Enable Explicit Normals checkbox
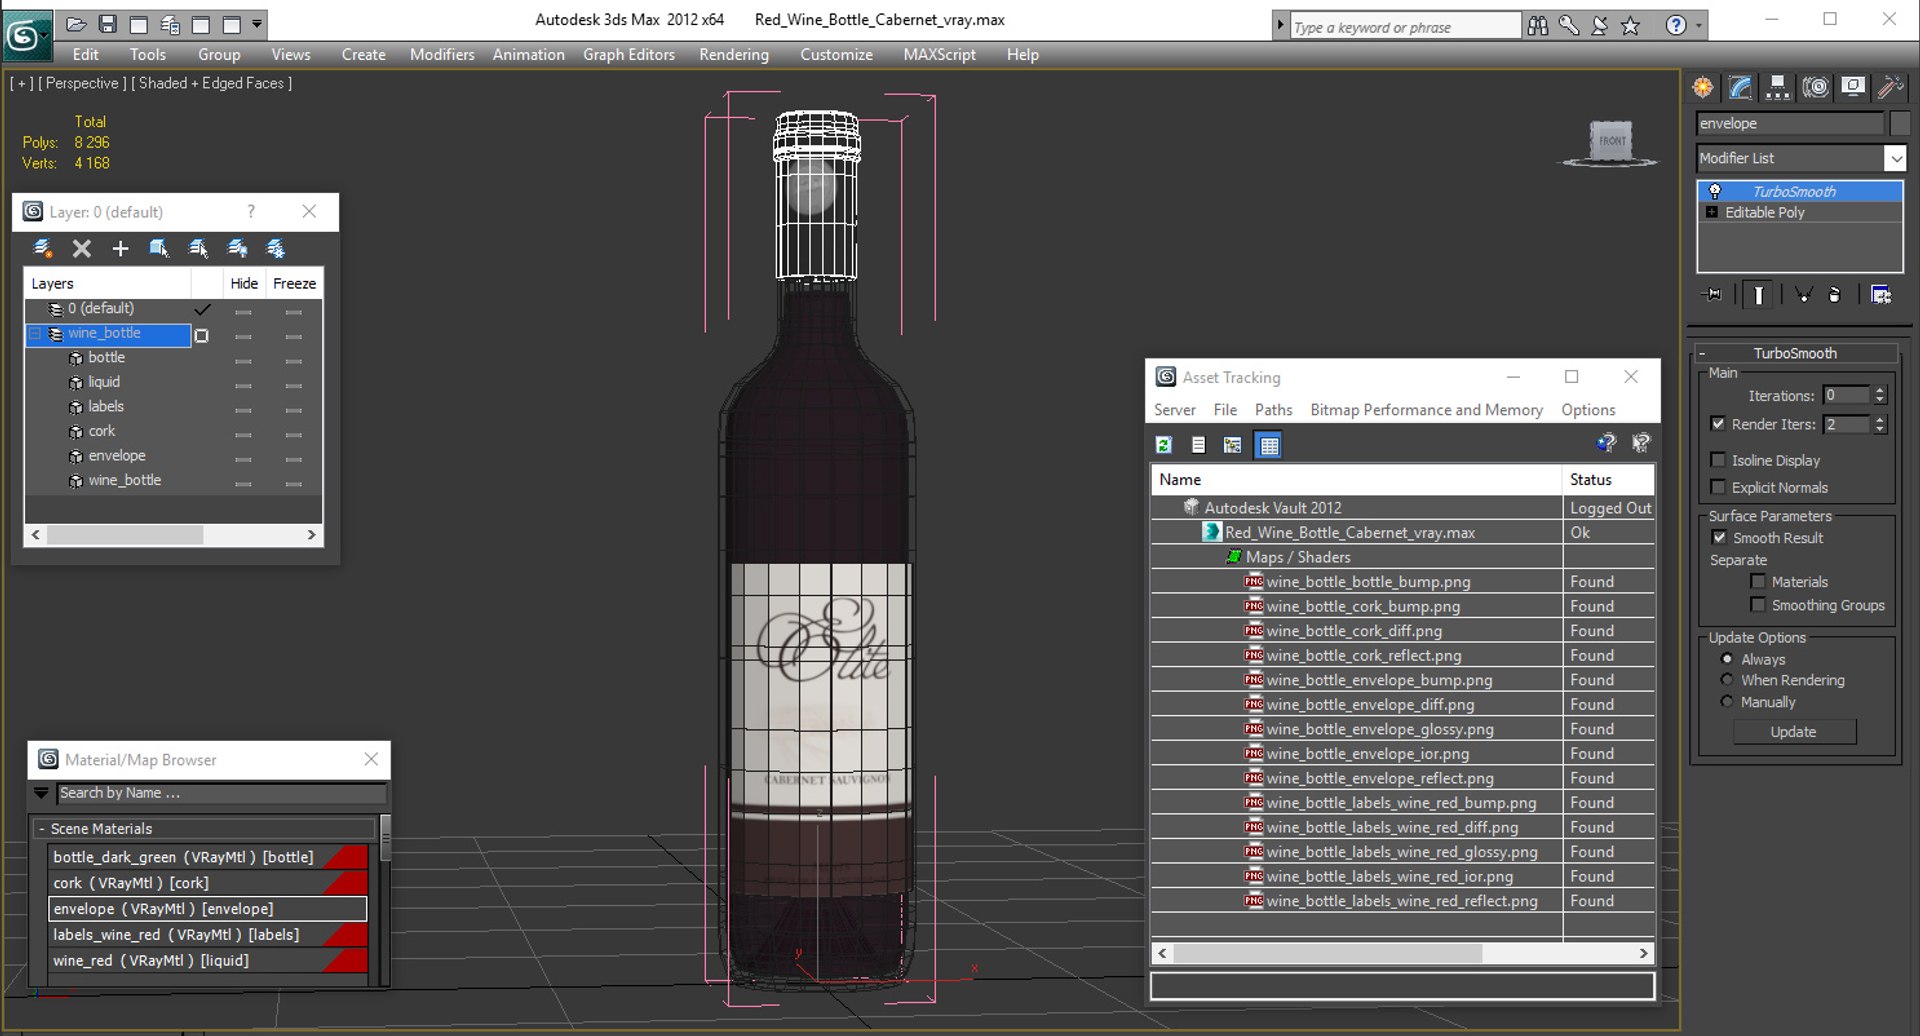The height and width of the screenshot is (1036, 1920). (x=1717, y=487)
